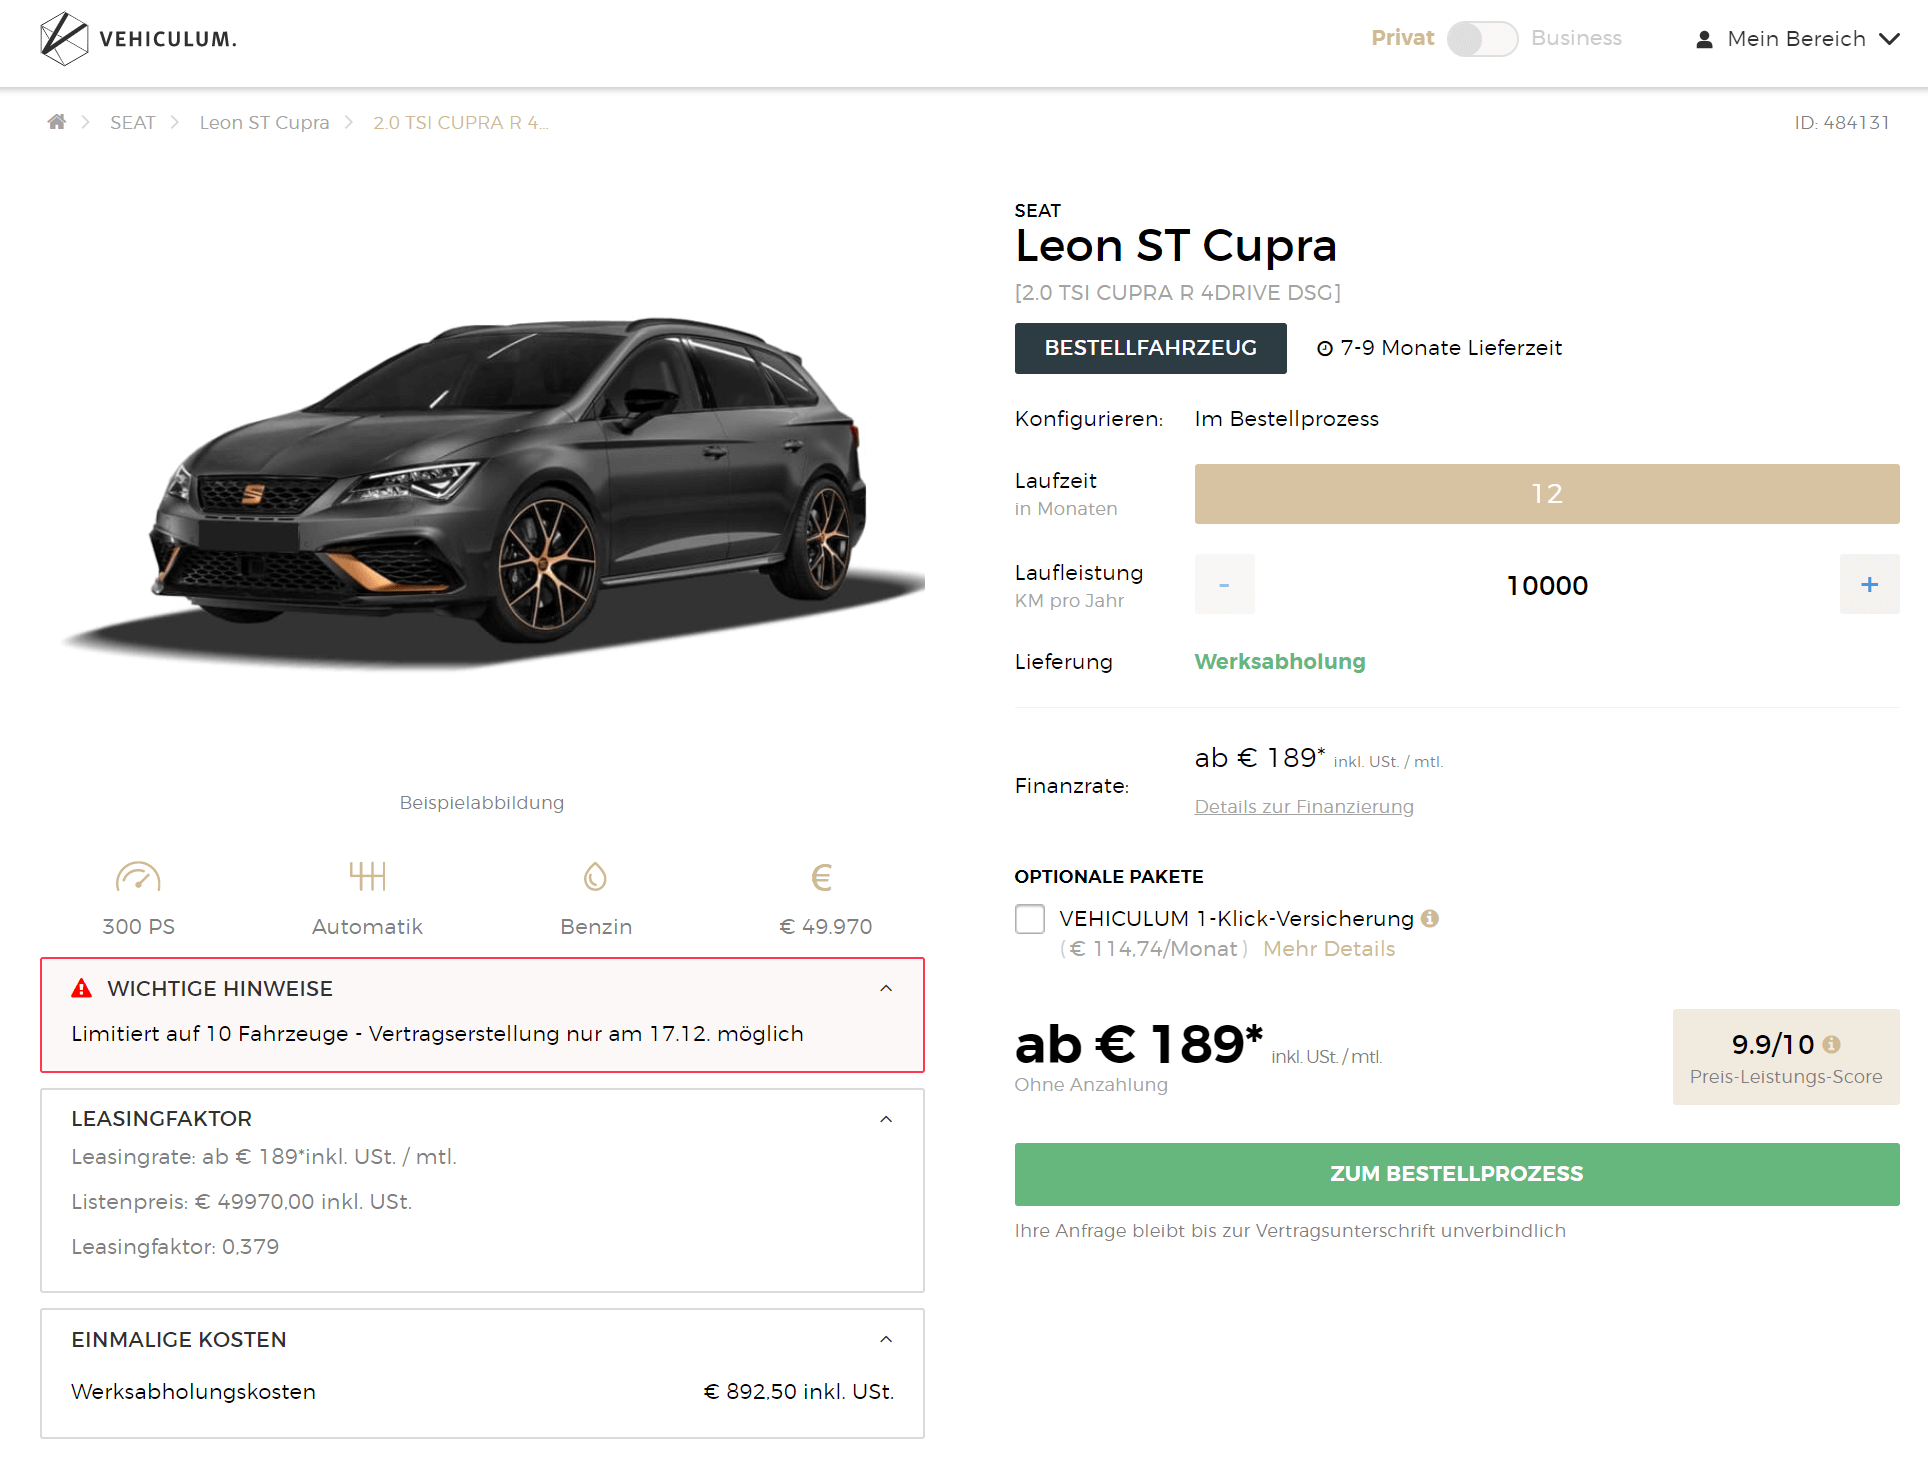Click the Leon ST Cupra heading
Viewport: 1928px width, 1460px height.
tap(1176, 246)
